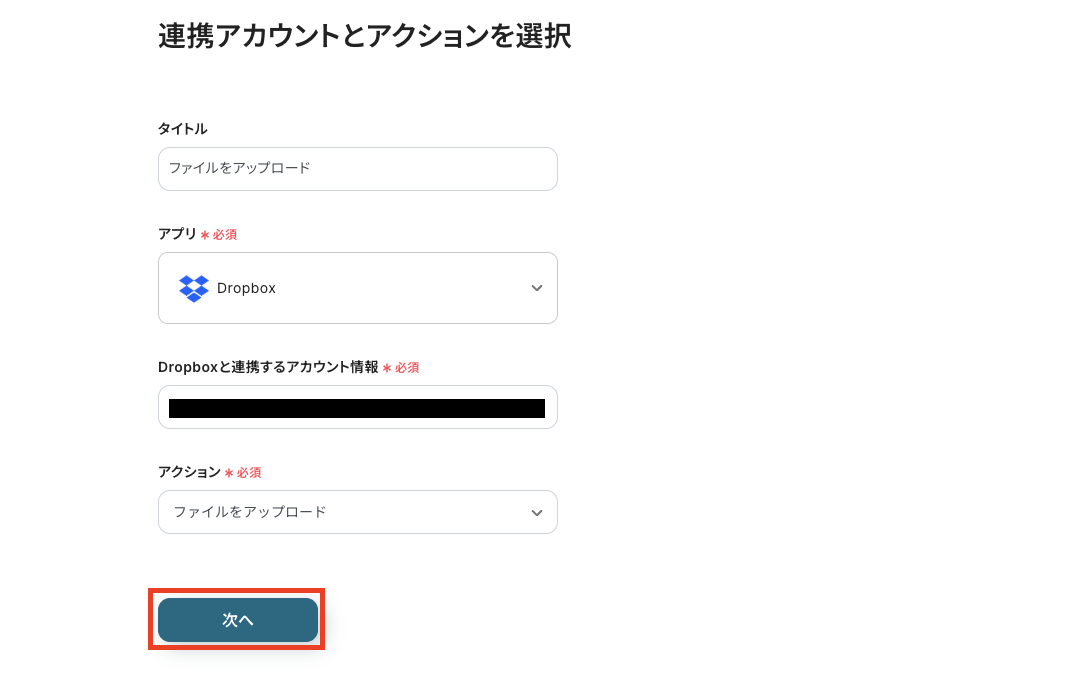Click the Dropbox account information field
1066x676 pixels.
[x=357, y=407]
